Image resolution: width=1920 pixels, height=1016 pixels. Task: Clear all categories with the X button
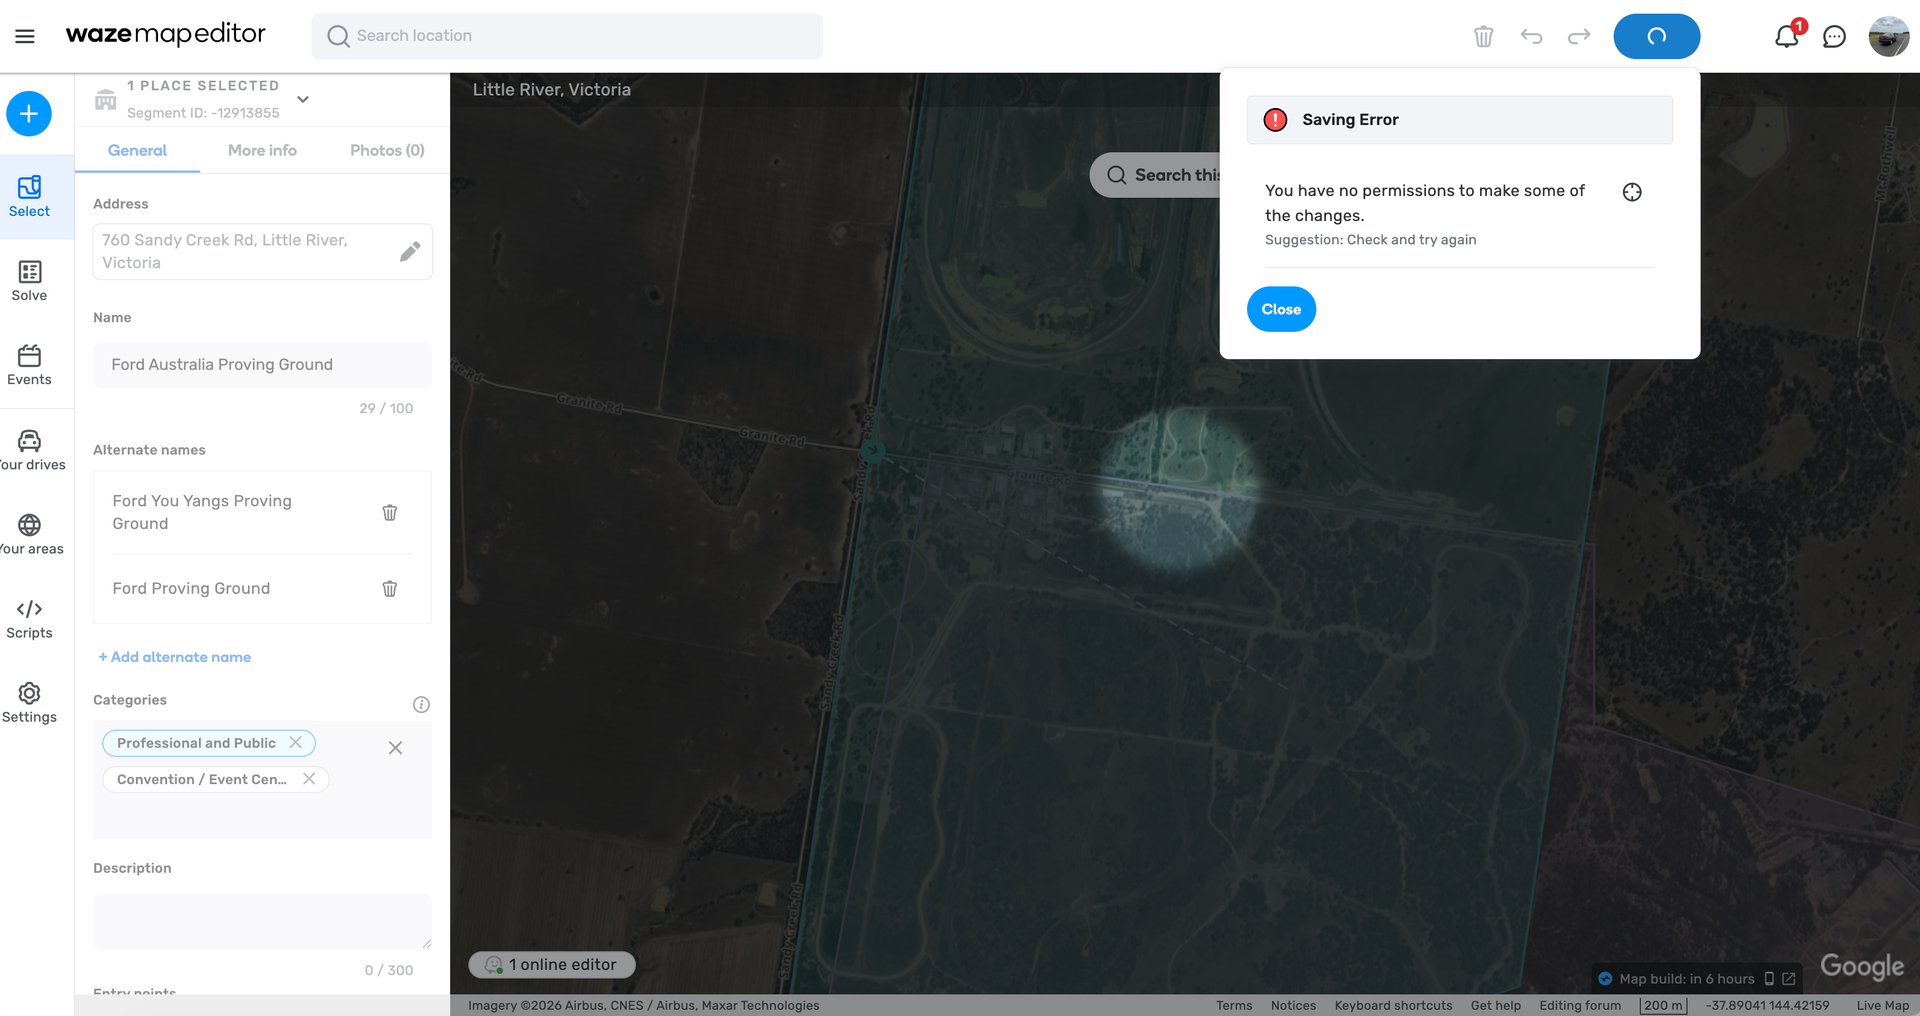pyautogui.click(x=395, y=748)
